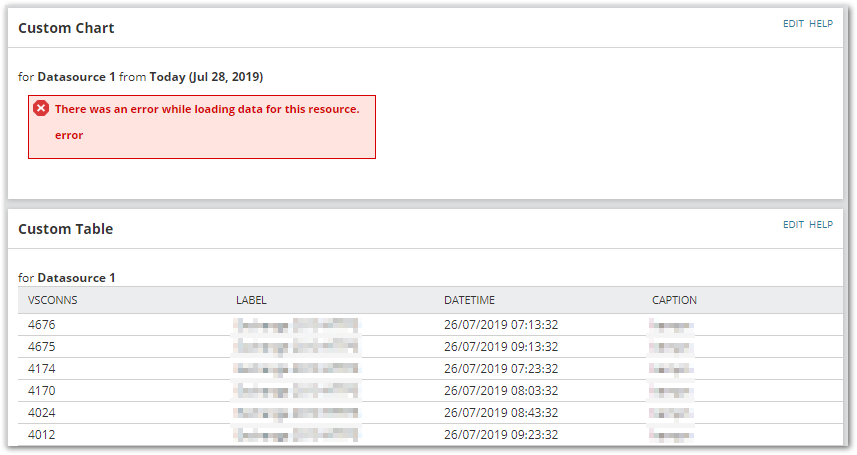Image resolution: width=857 pixels, height=455 pixels.
Task: Click the 4170 value in the table
Action: tap(42, 390)
